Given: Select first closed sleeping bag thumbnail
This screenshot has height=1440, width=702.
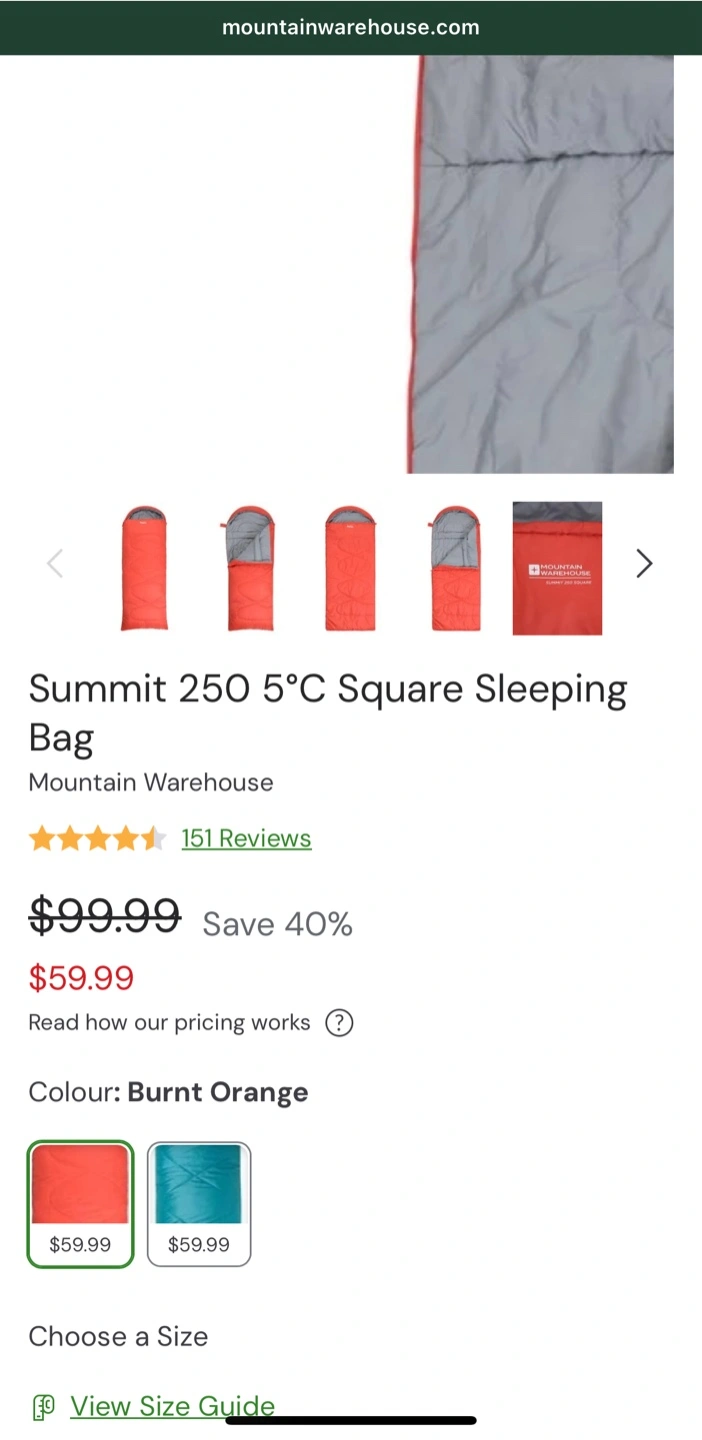Looking at the screenshot, I should (144, 568).
